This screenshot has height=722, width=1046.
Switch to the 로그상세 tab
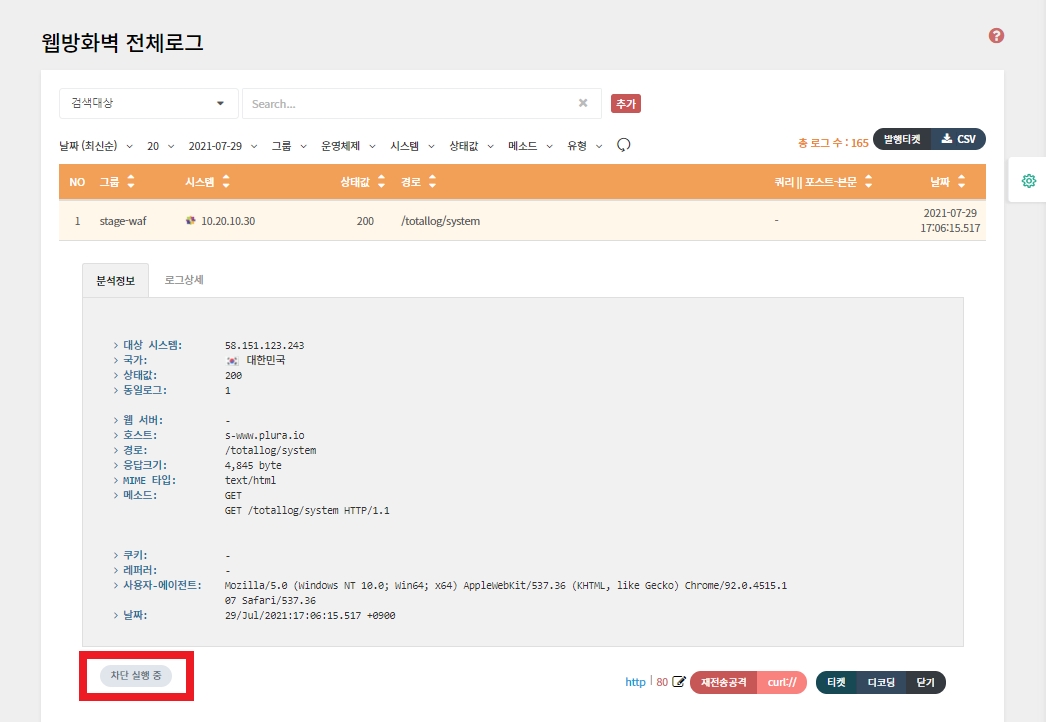(184, 280)
